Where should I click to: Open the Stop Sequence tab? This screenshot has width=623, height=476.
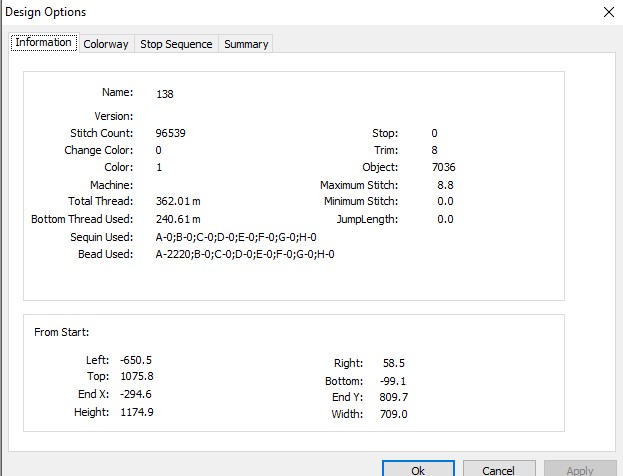click(176, 44)
